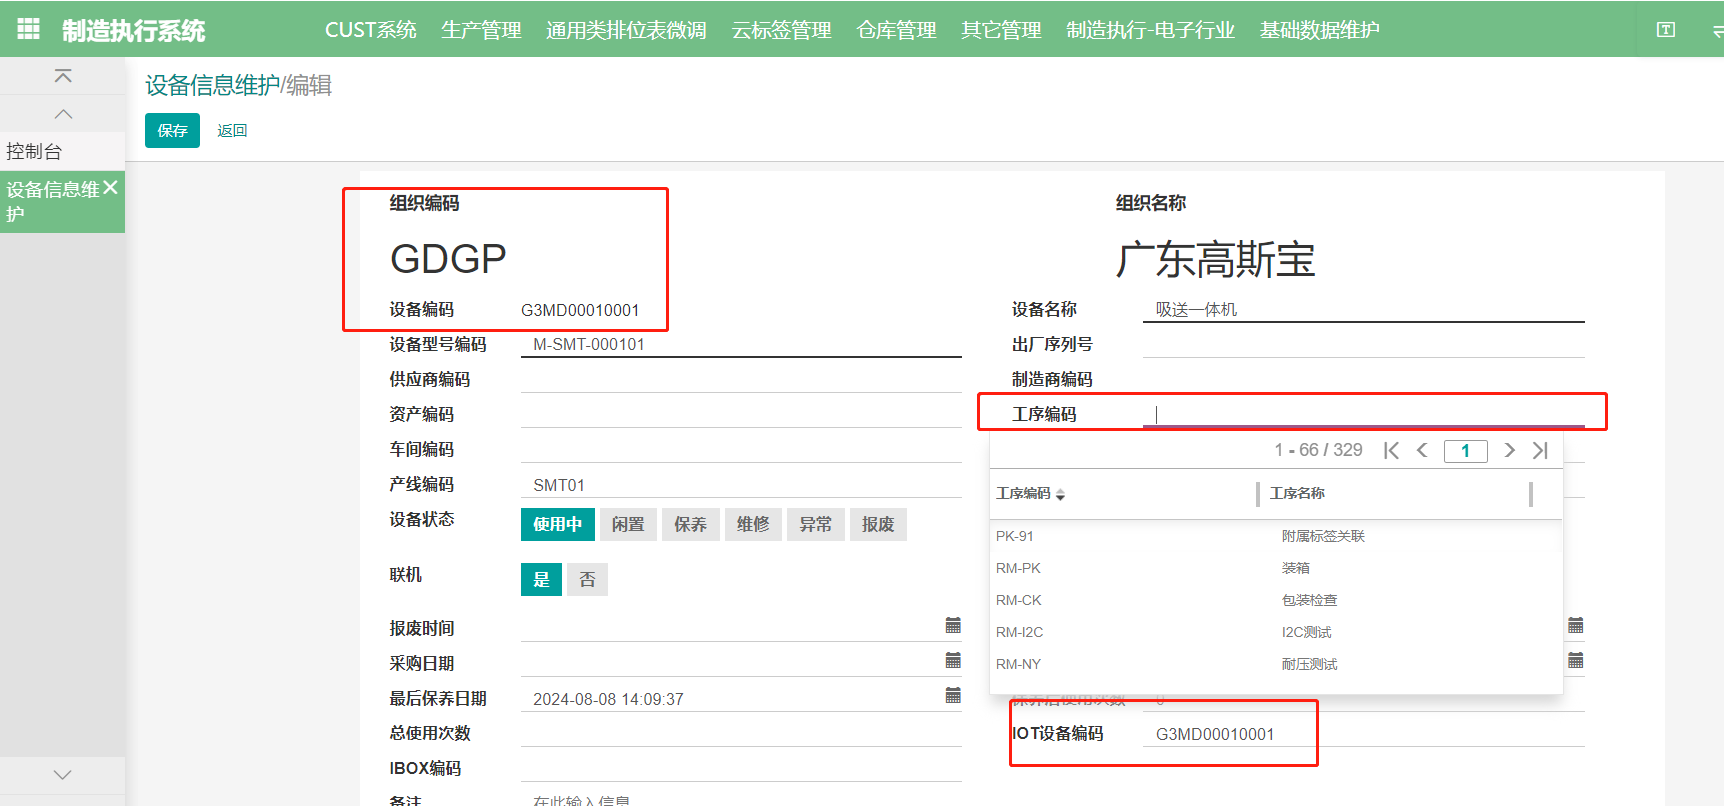1724x806 pixels.
Task: Click the IBOX编码 input field
Action: [x=741, y=768]
